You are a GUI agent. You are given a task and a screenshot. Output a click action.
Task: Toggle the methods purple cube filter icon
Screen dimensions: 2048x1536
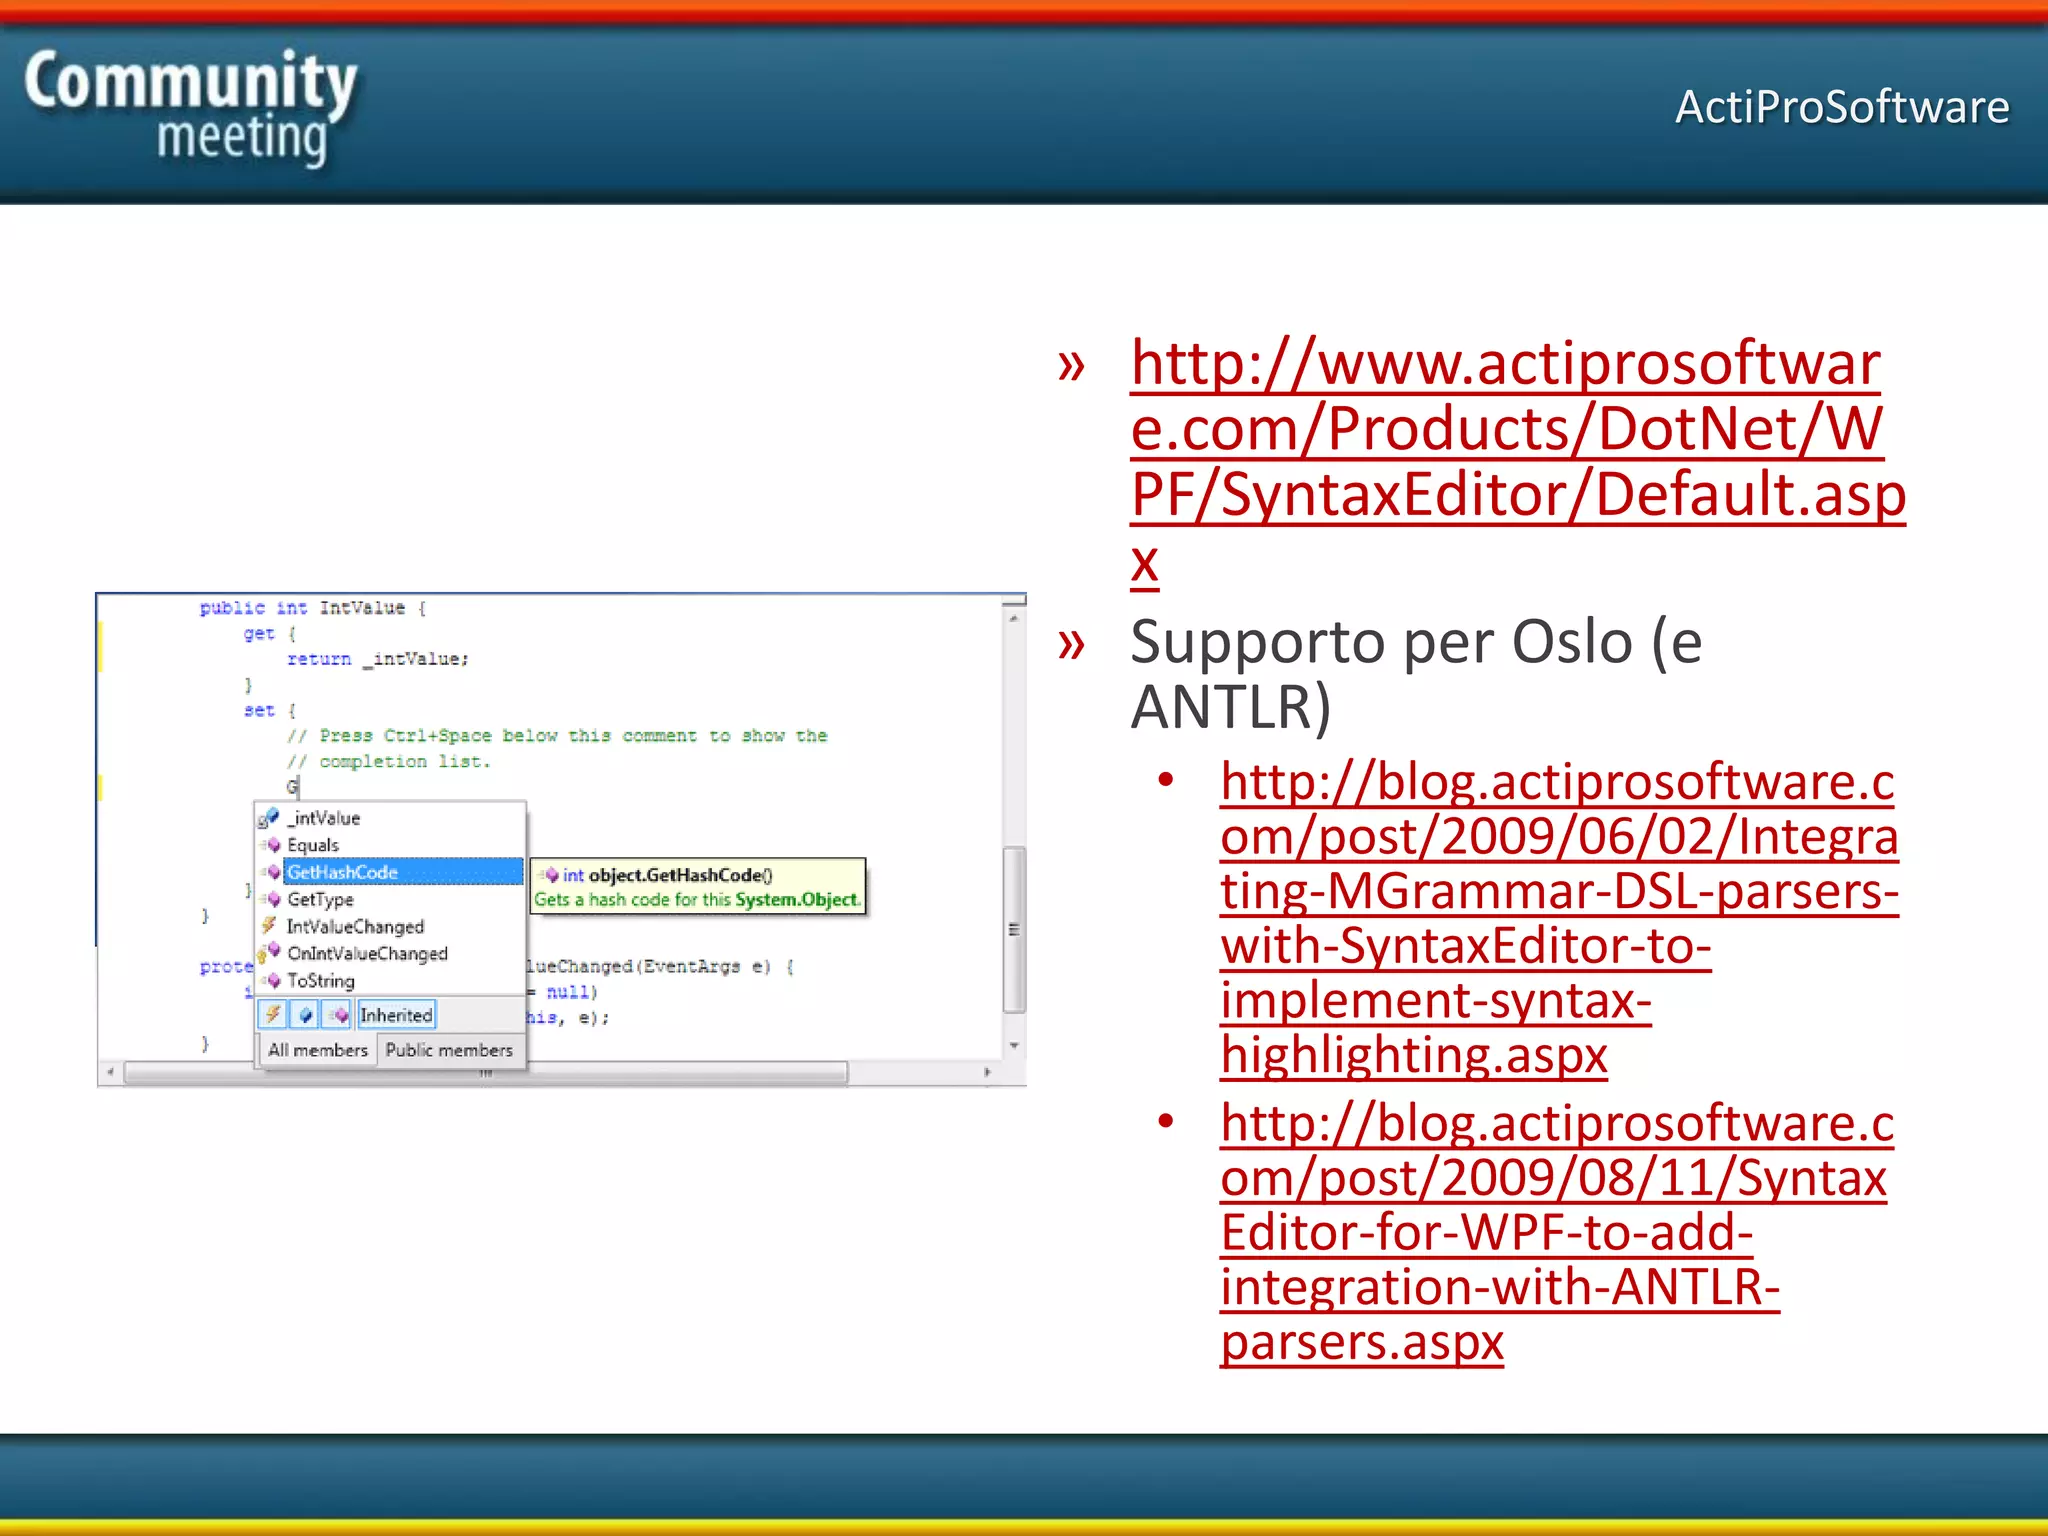coord(338,1015)
